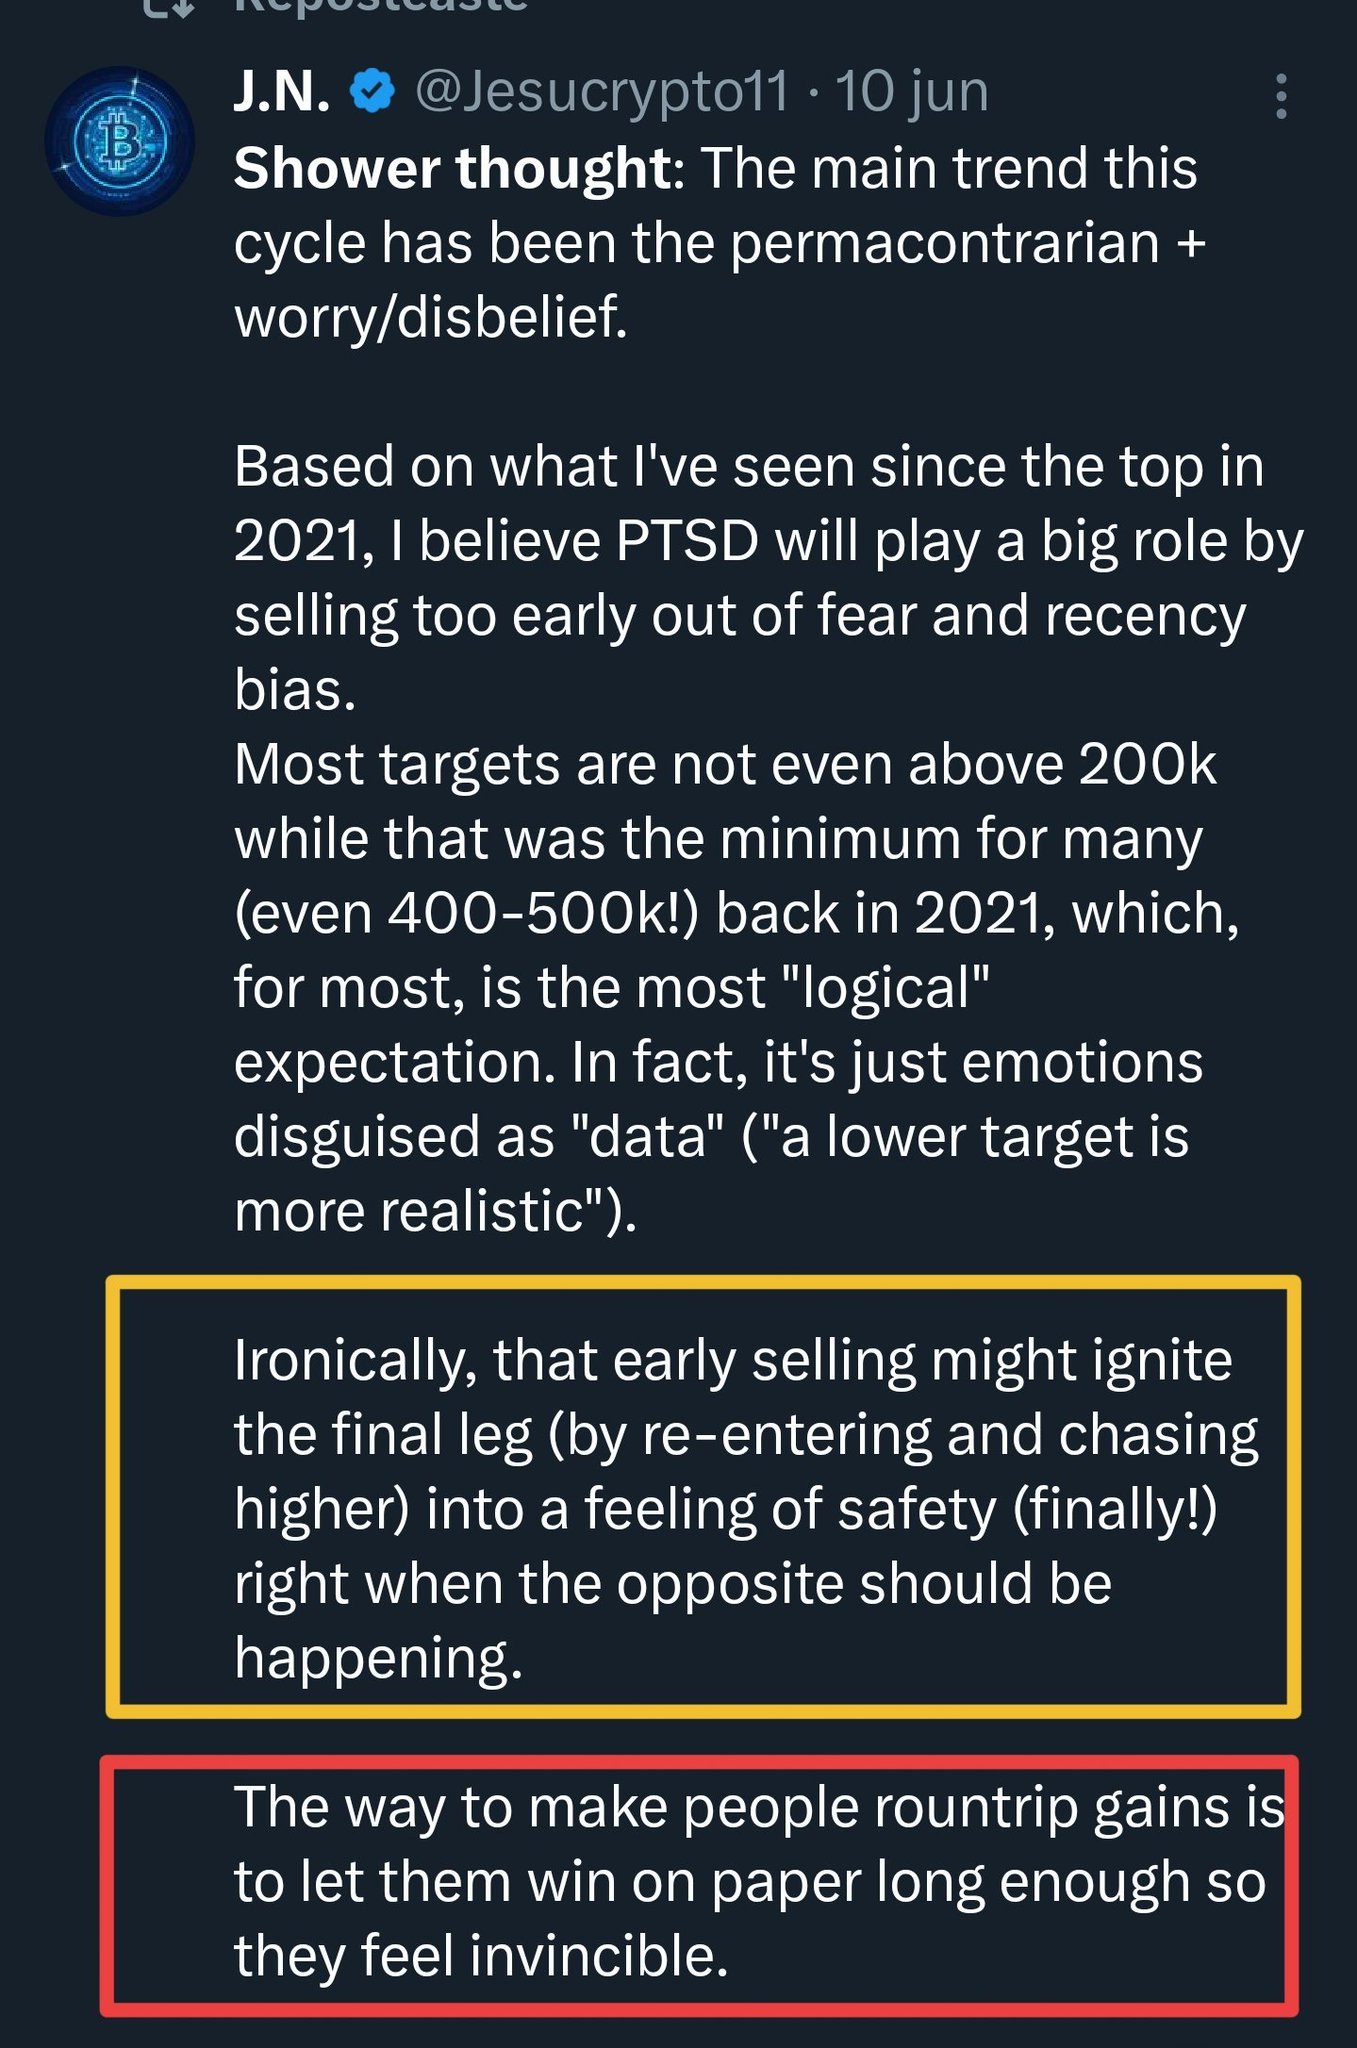1357x2048 pixels.
Task: Open the J.N. display name profile
Action: [x=281, y=92]
